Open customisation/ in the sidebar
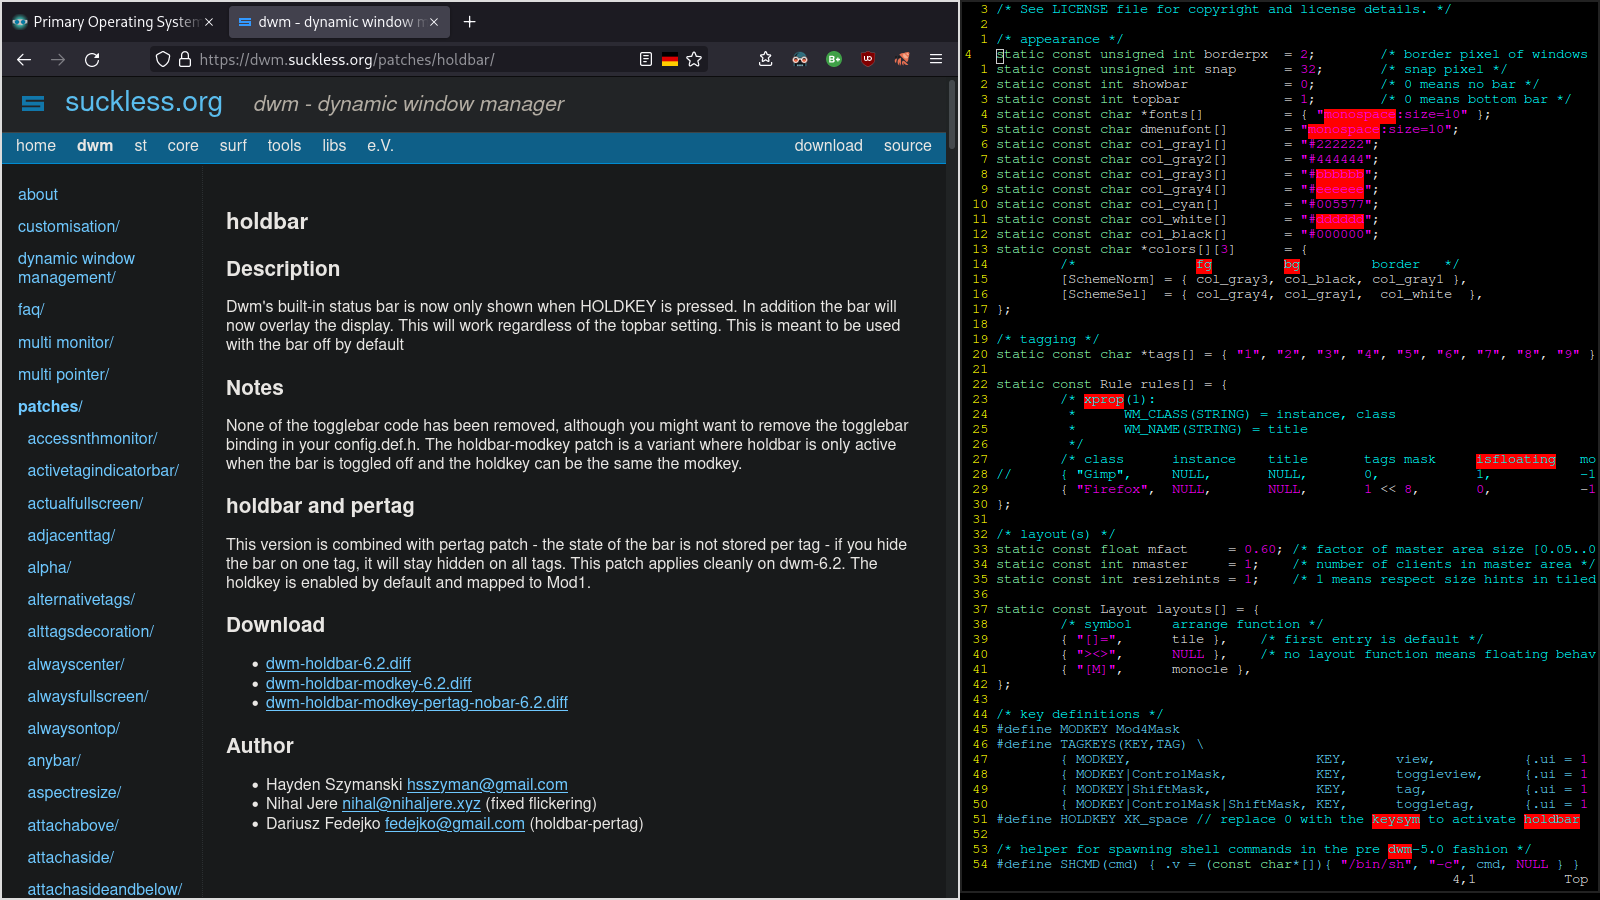The height and width of the screenshot is (900, 1600). click(69, 227)
